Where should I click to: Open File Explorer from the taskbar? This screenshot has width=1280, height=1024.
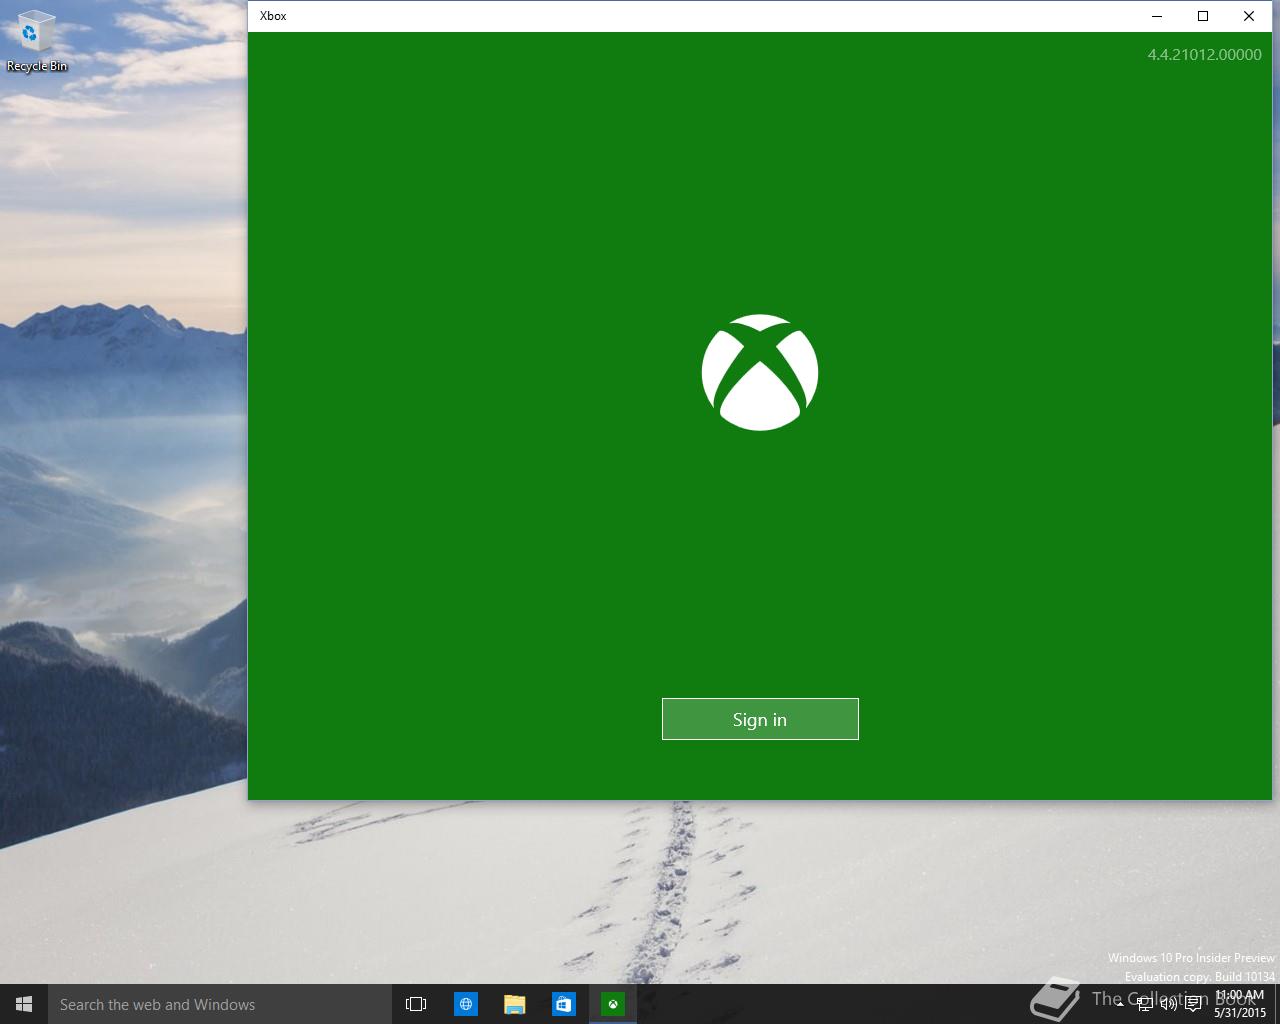click(x=515, y=1004)
